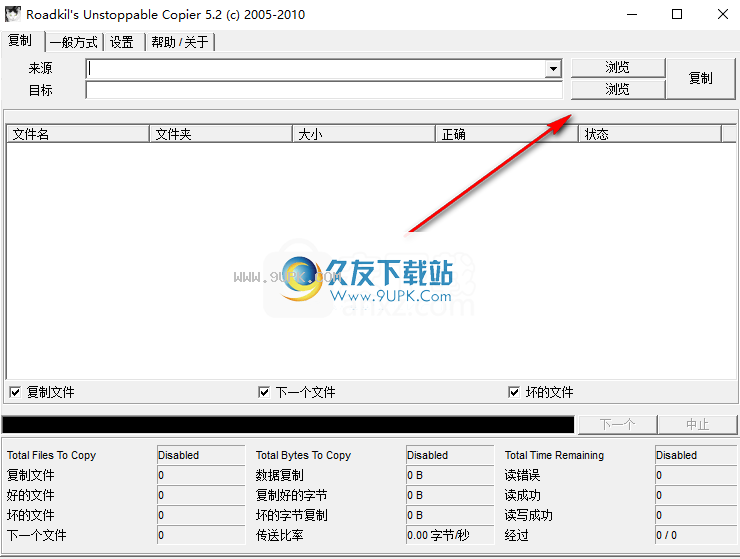Open the 一般方式 tab
740x559 pixels.
[74, 42]
